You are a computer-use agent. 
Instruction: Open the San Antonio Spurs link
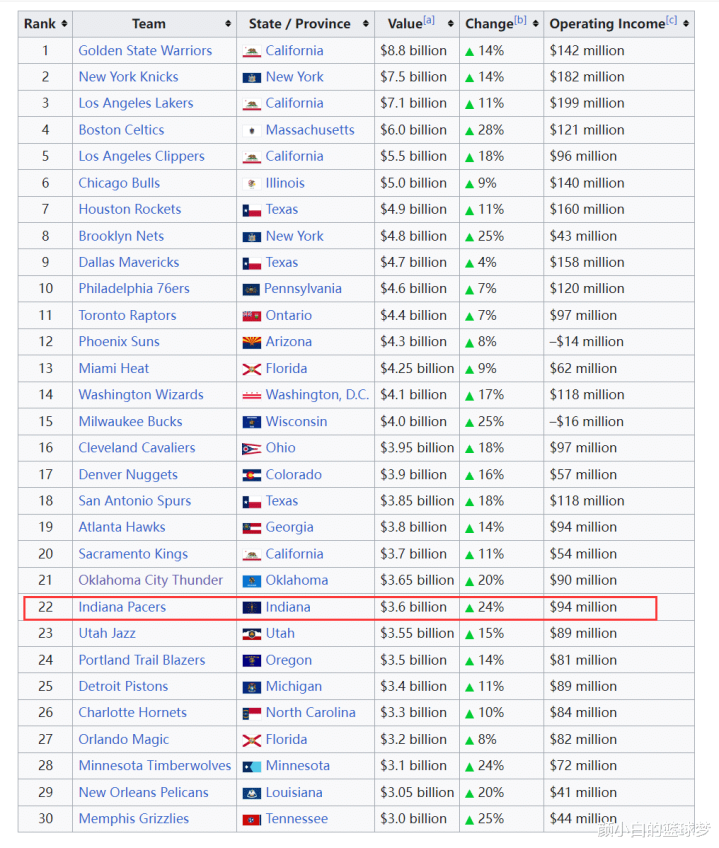pos(135,501)
